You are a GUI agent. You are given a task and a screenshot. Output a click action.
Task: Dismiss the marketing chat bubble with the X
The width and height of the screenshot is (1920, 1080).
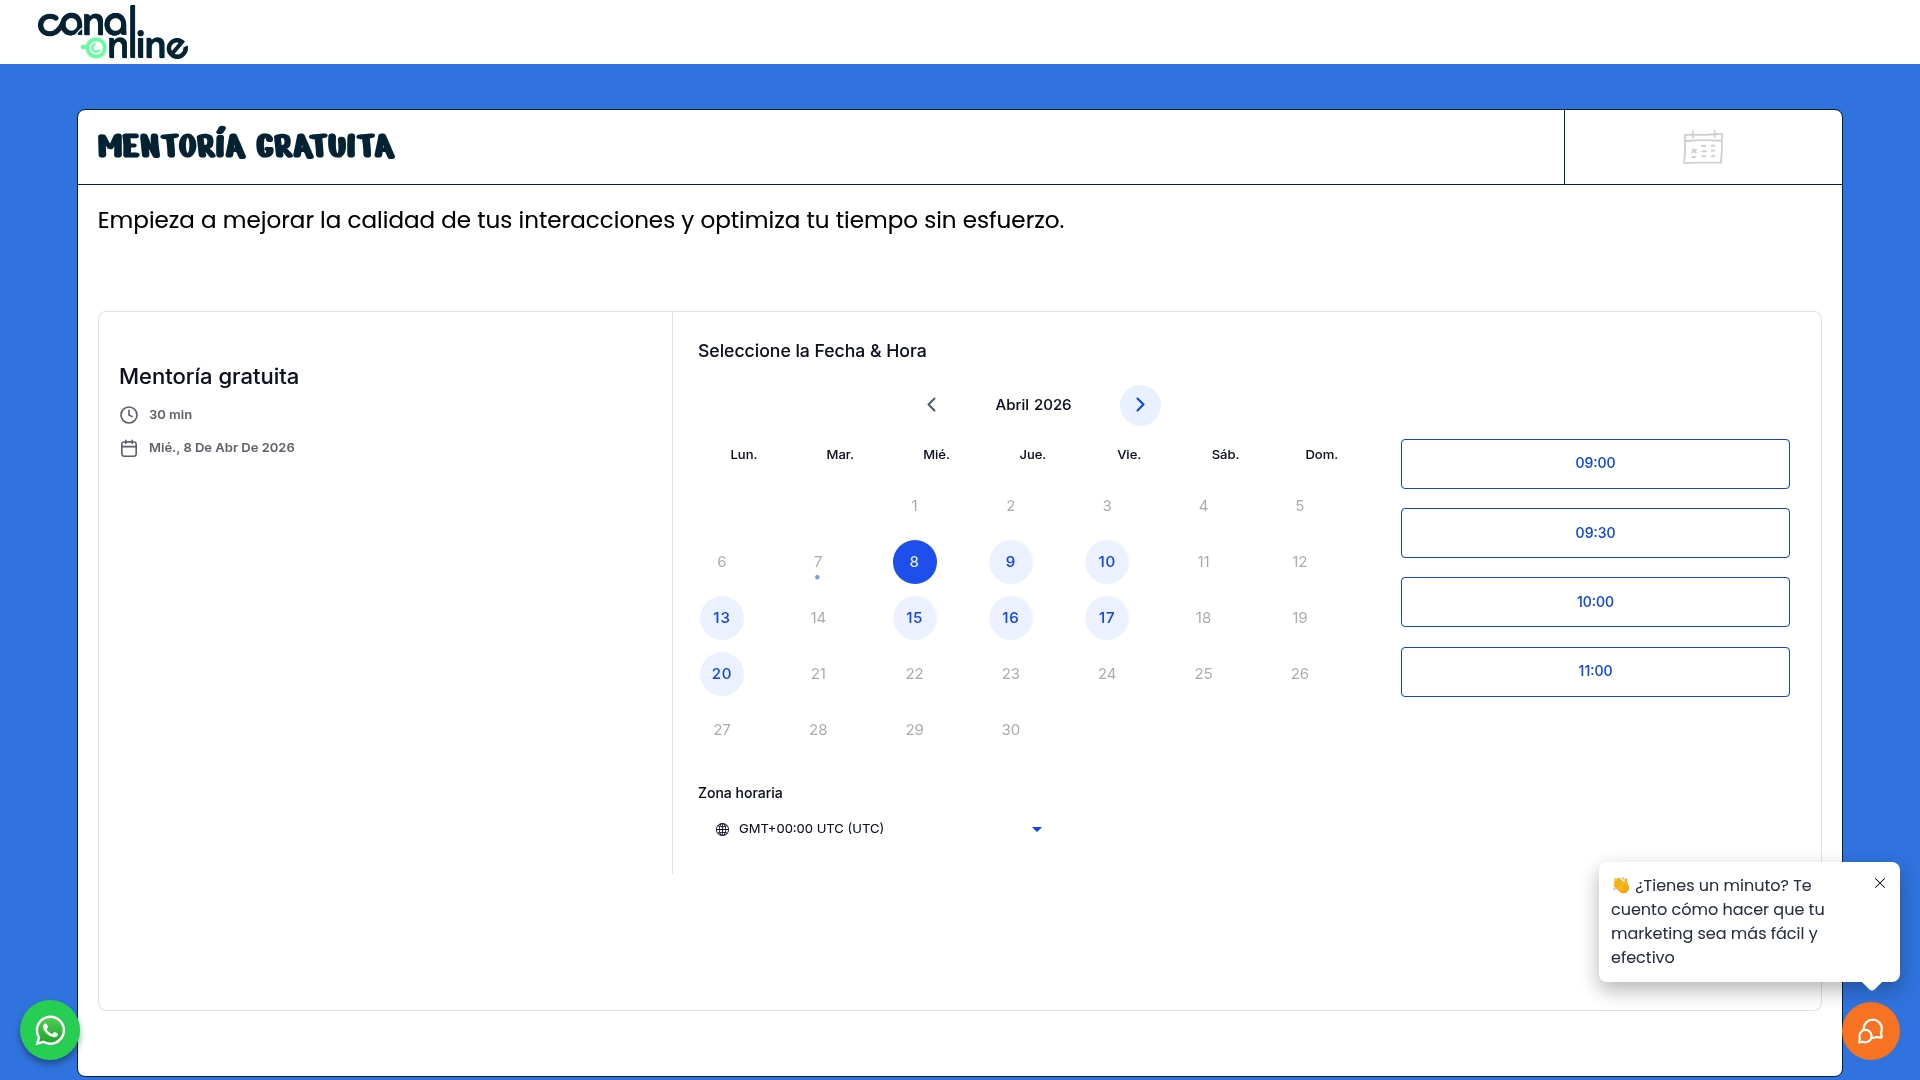[x=1879, y=883]
